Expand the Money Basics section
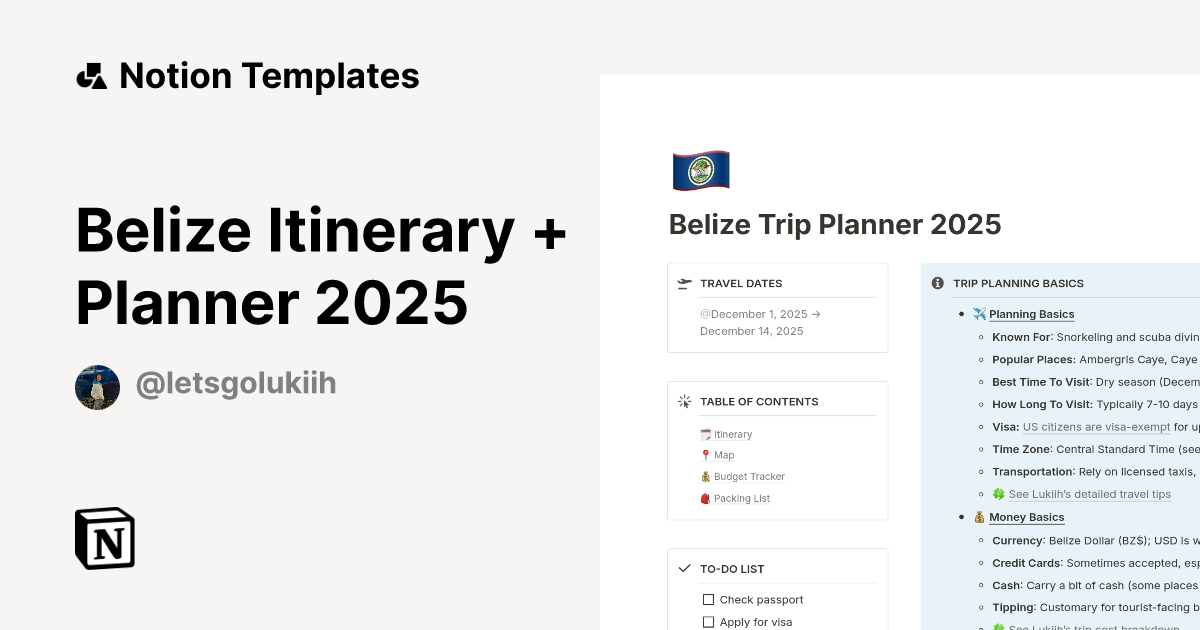This screenshot has width=1200, height=630. (x=1026, y=517)
